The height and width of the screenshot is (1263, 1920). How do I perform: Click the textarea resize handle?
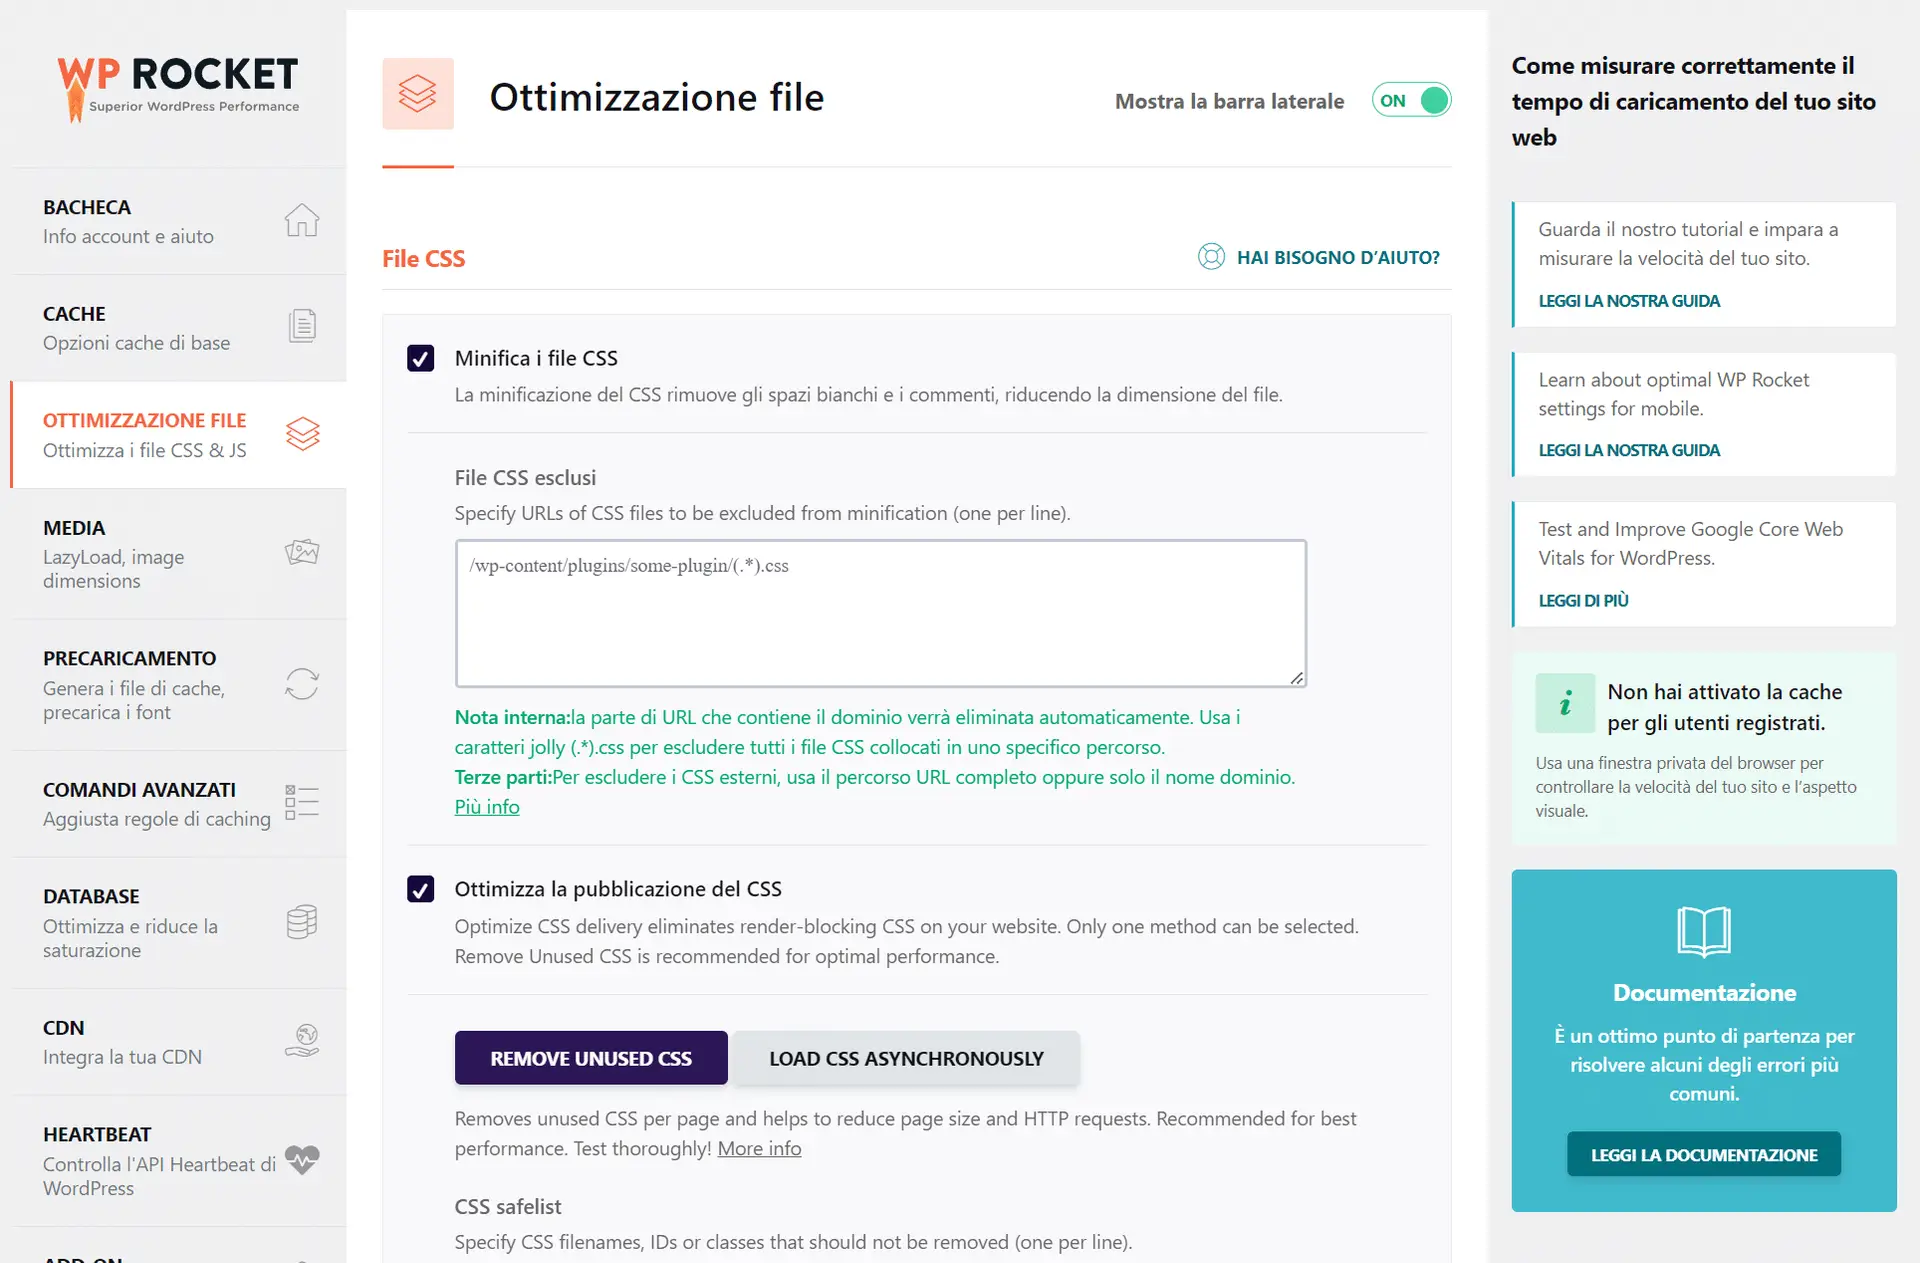1296,677
